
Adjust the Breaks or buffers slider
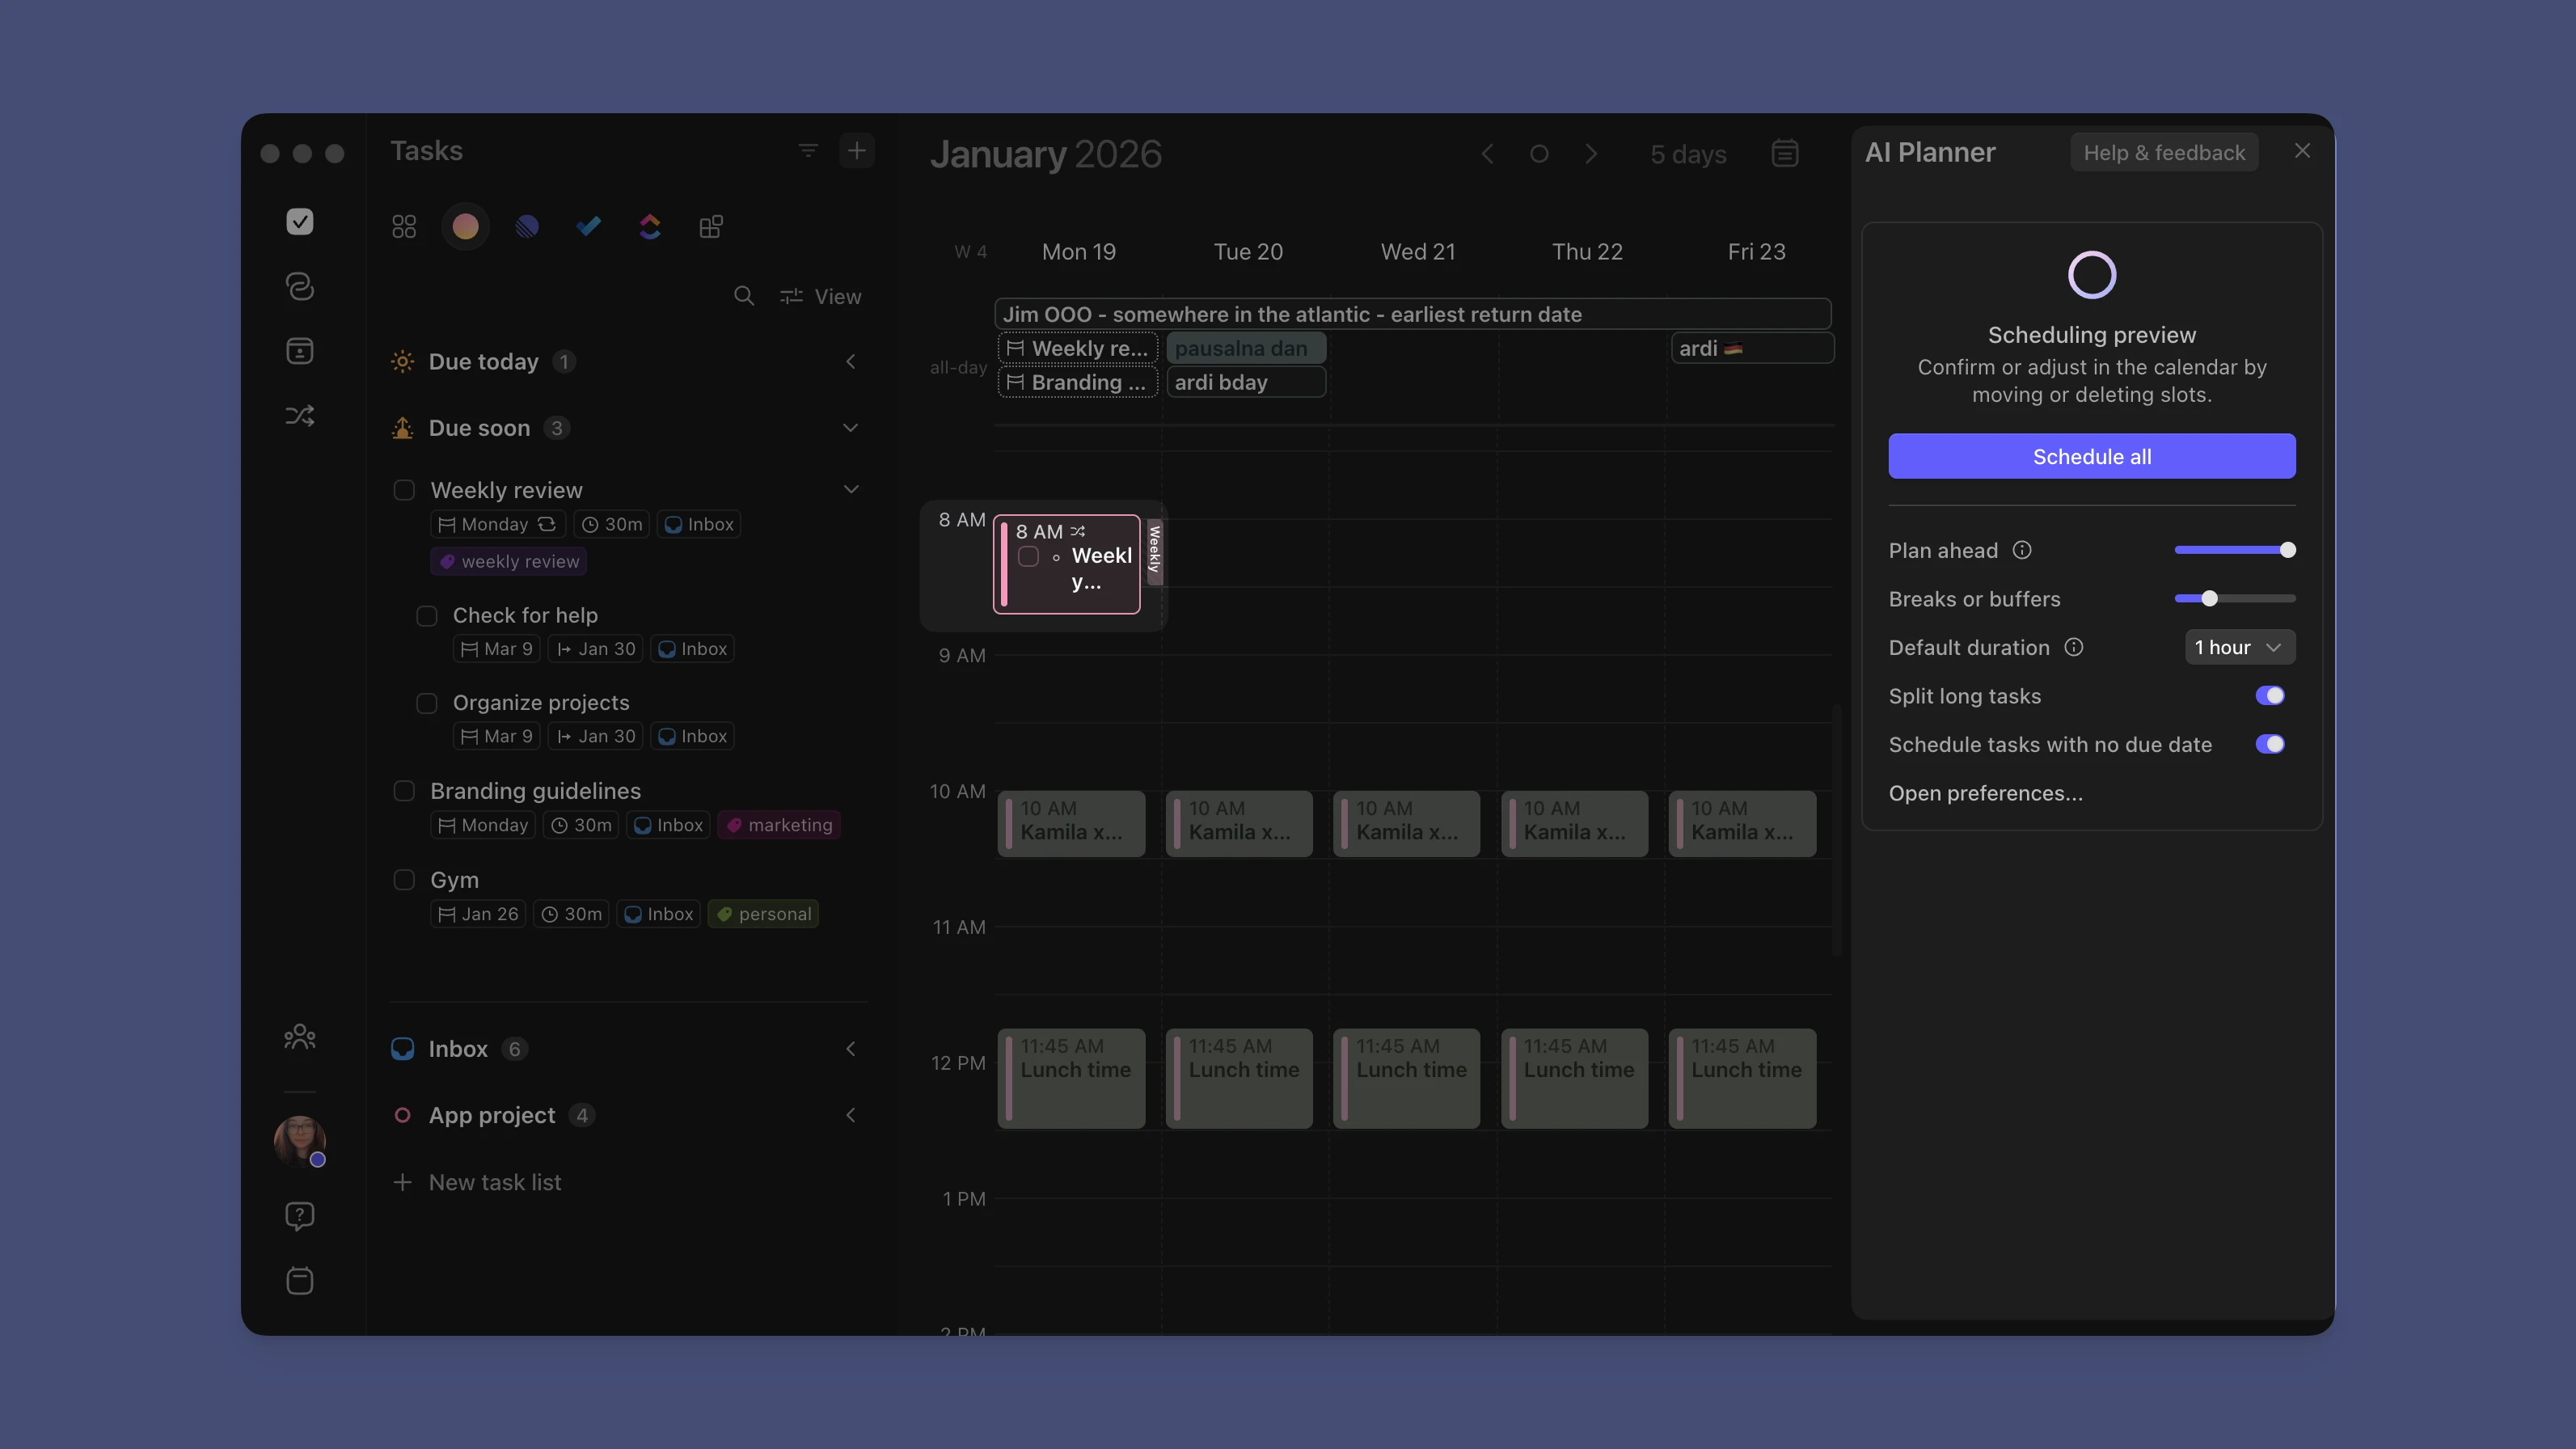pyautogui.click(x=2210, y=598)
